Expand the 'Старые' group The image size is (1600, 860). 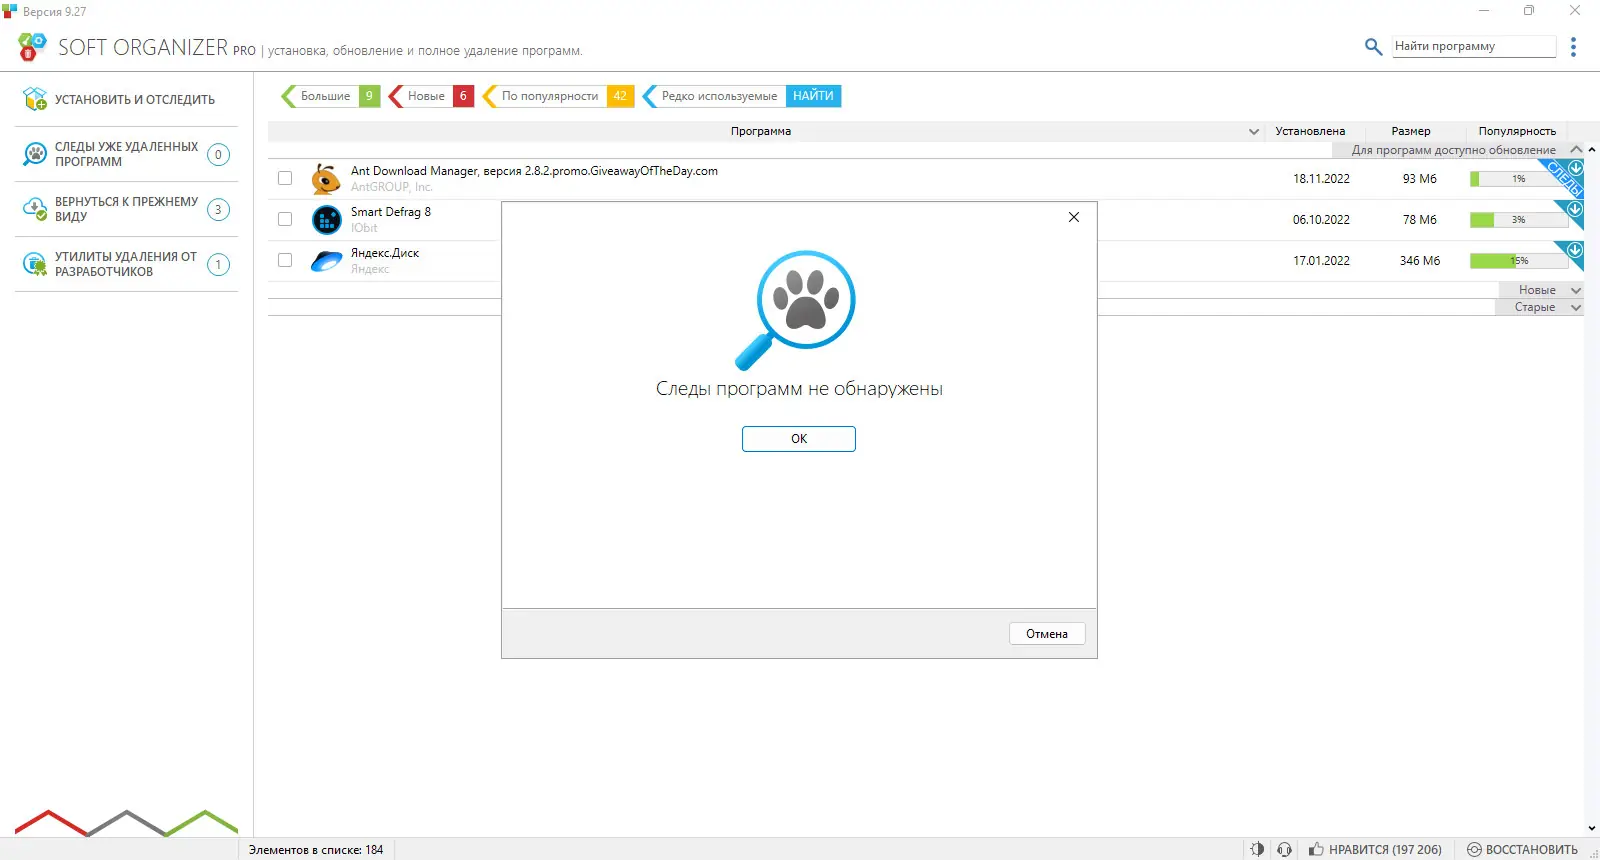pos(1577,307)
